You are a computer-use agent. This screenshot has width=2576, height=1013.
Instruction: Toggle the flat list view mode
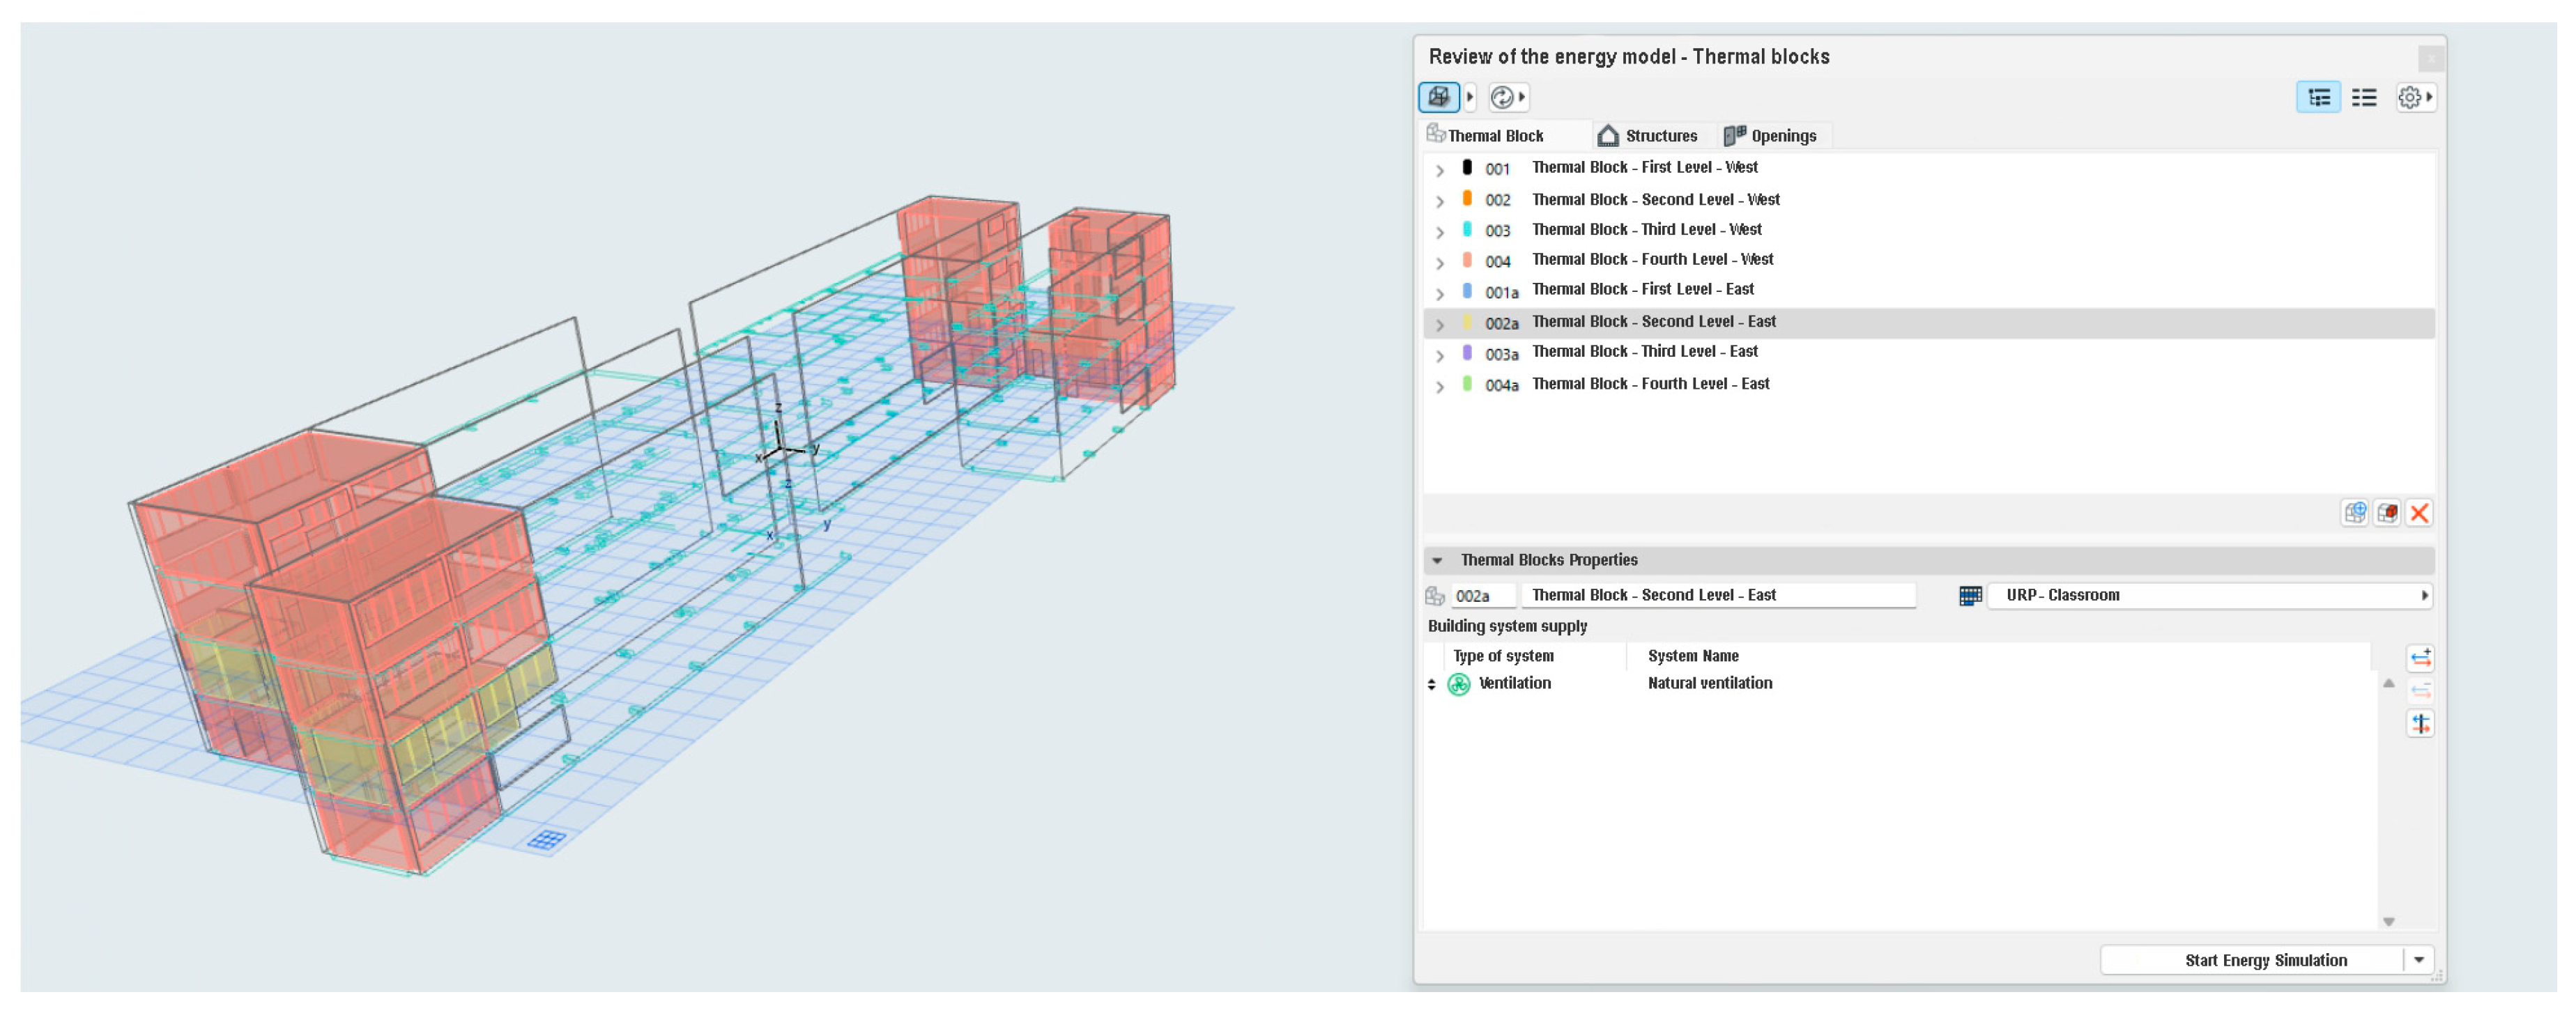2364,97
